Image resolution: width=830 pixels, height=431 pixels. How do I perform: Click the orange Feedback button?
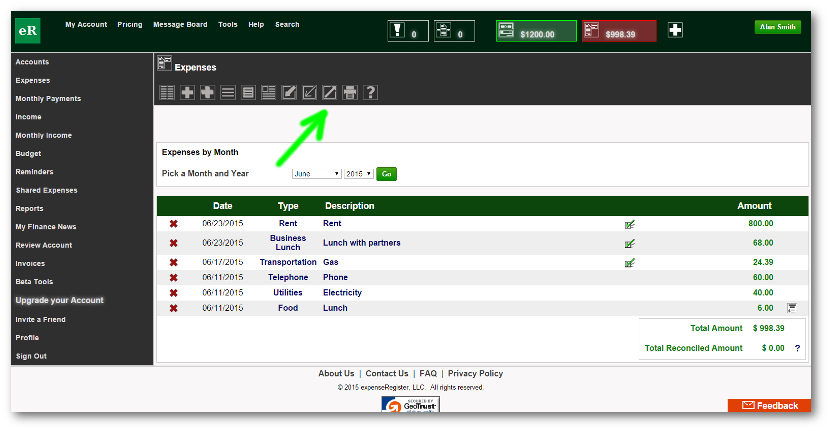[769, 405]
